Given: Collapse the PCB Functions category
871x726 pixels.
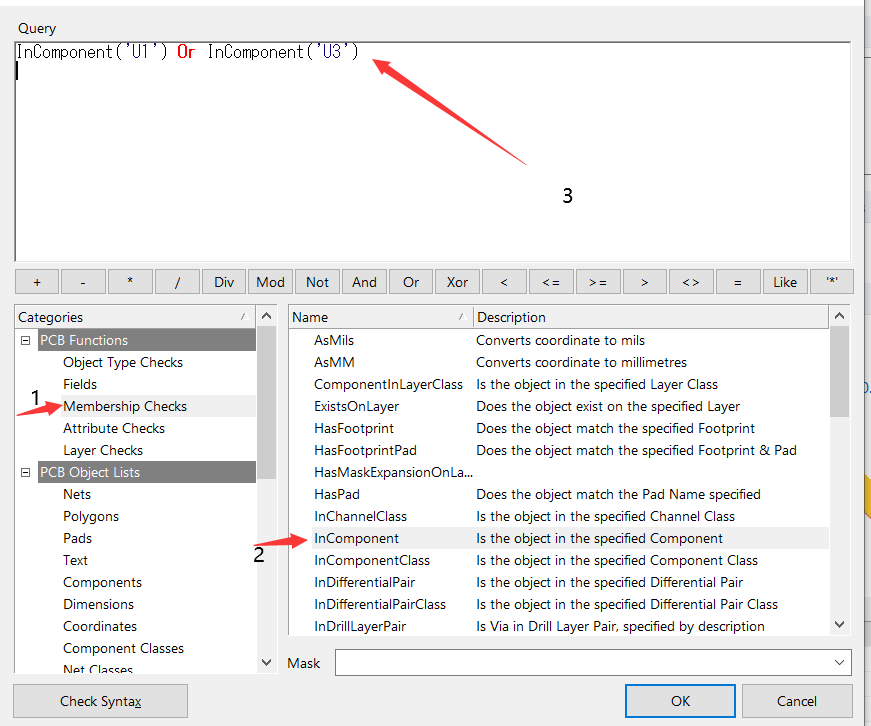Looking at the screenshot, I should 24,339.
